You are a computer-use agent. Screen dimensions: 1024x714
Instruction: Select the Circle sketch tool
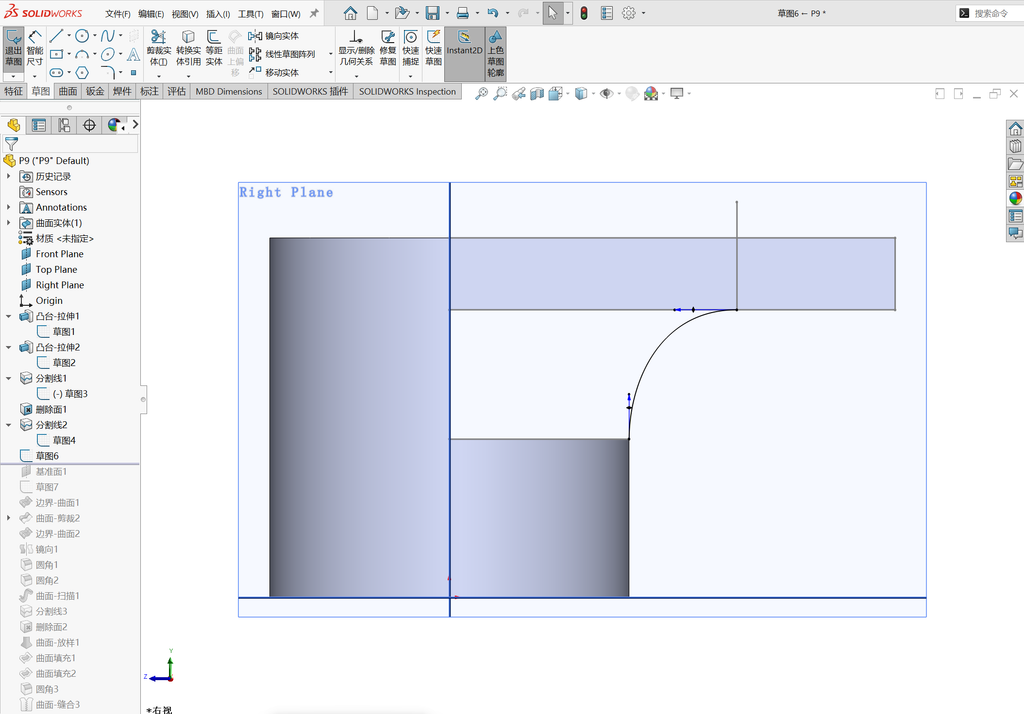coord(82,36)
